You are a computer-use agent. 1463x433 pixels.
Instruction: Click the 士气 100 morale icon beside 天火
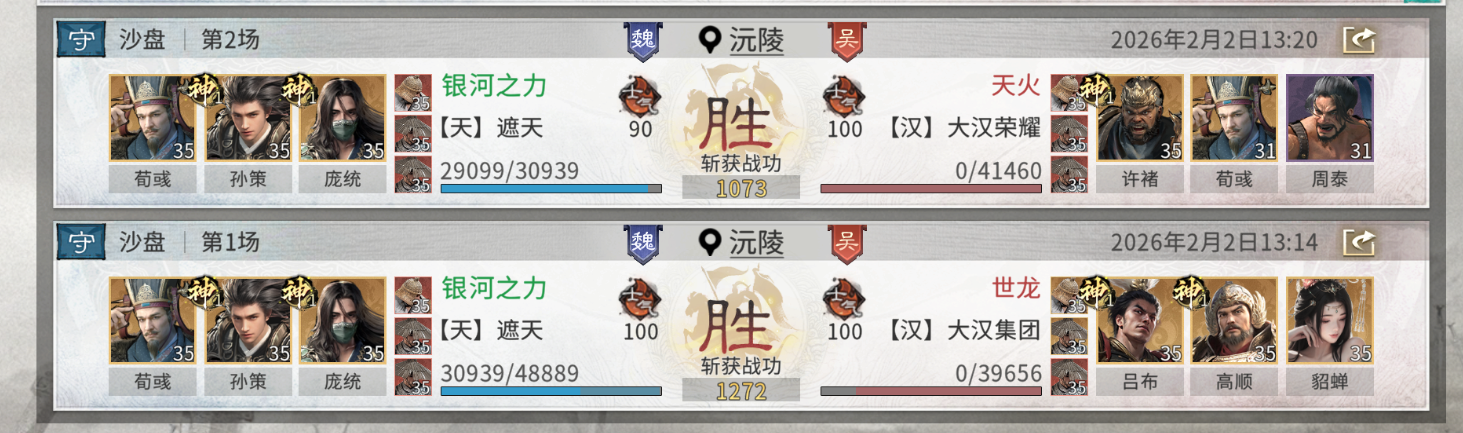pos(844,96)
